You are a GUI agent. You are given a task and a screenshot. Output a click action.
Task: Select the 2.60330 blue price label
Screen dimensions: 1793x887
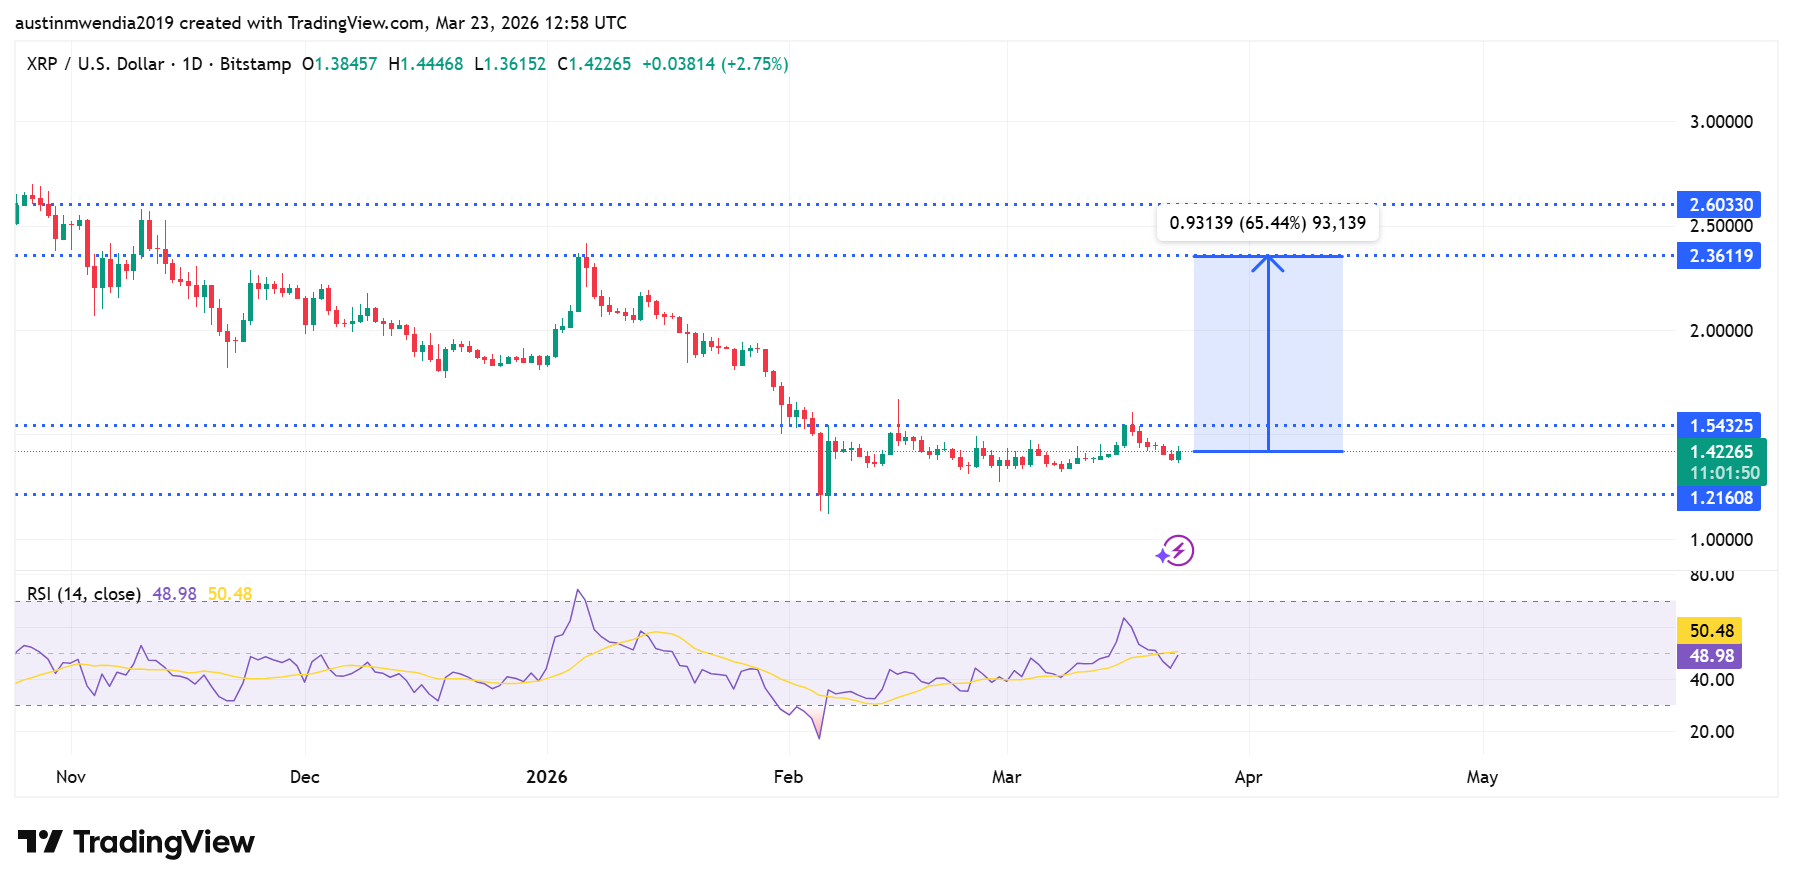pos(1719,205)
